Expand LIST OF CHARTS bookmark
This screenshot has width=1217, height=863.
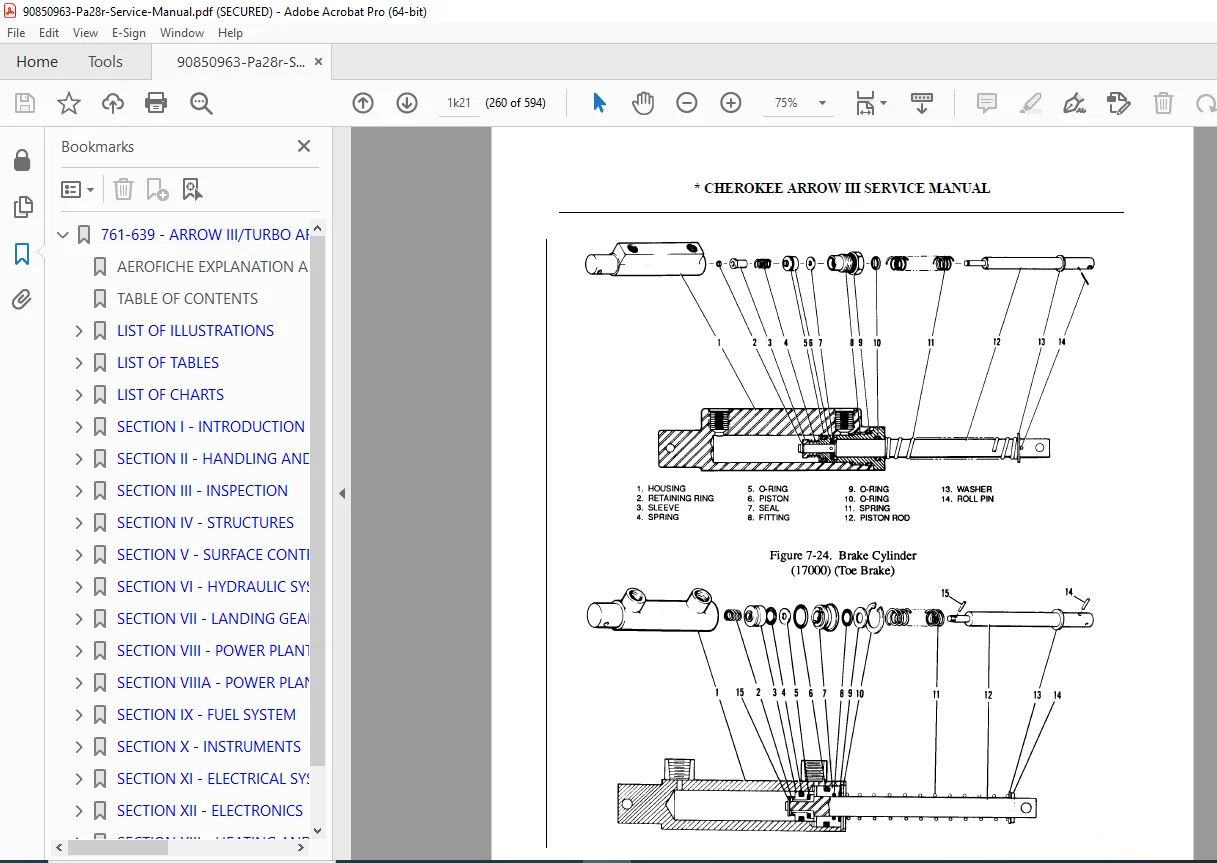80,395
